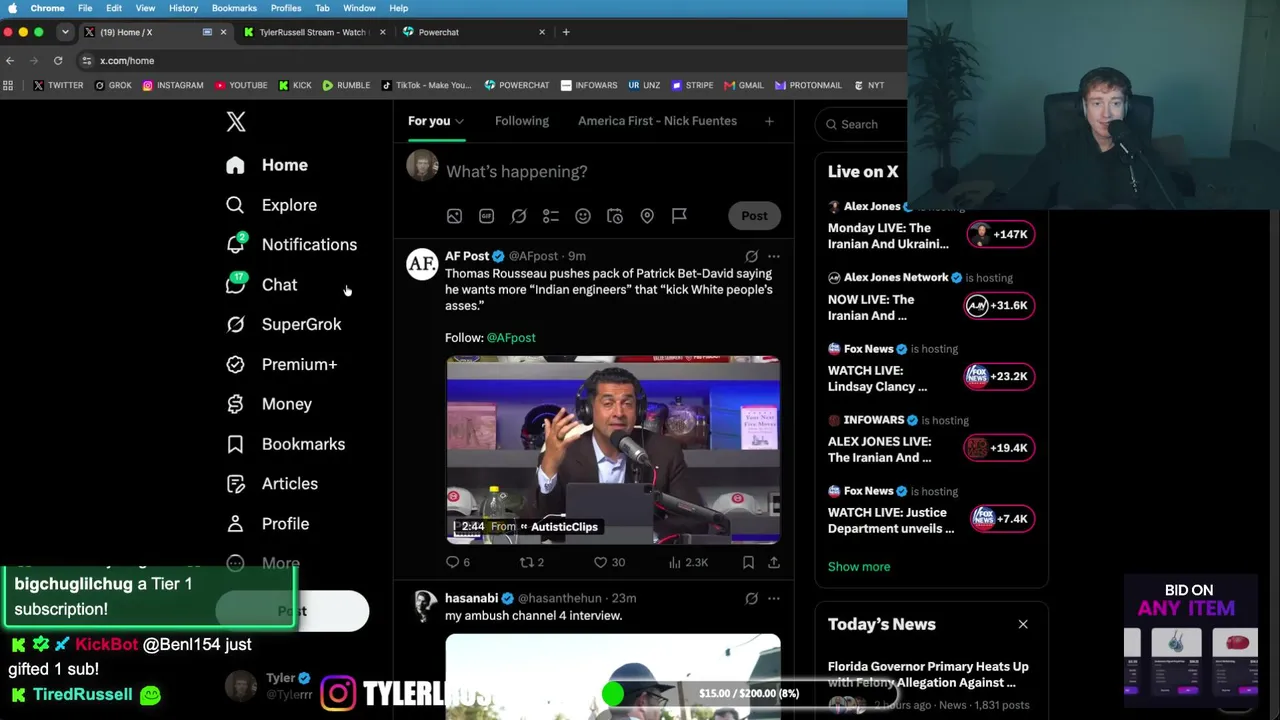The image size is (1280, 720).
Task: Open the Profiles menu
Action: [286, 8]
